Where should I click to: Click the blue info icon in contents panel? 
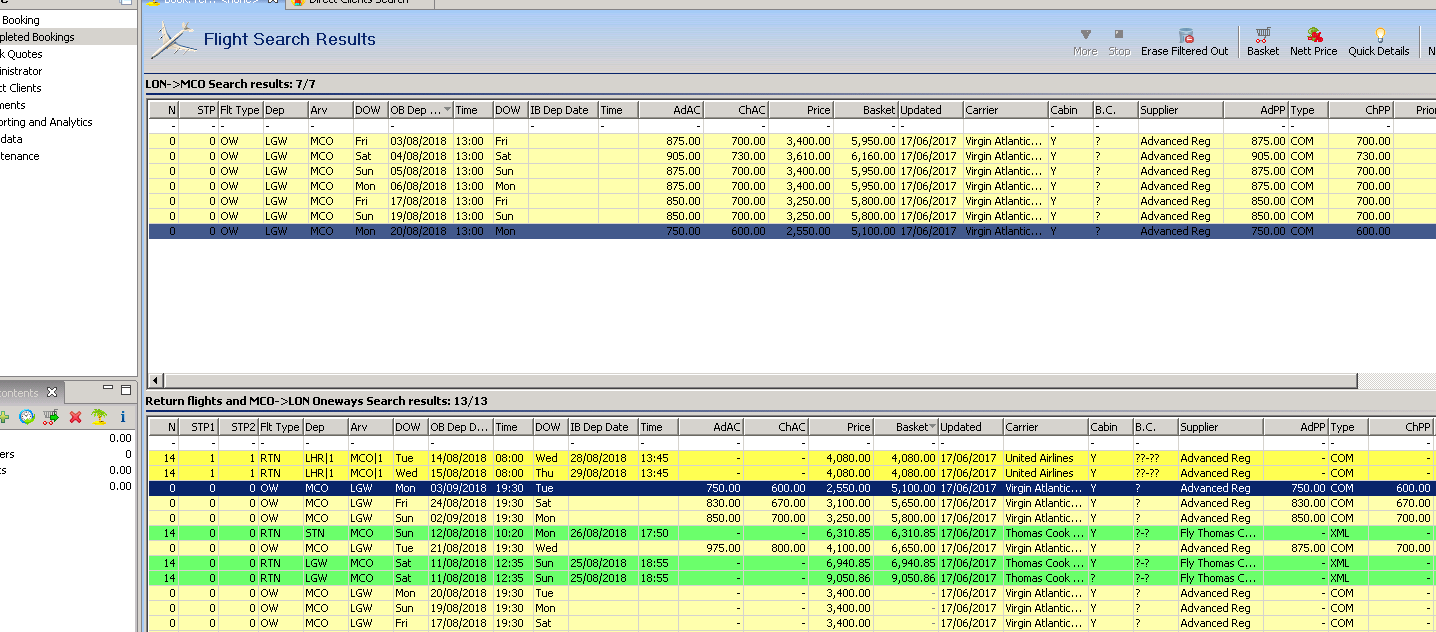pos(123,417)
